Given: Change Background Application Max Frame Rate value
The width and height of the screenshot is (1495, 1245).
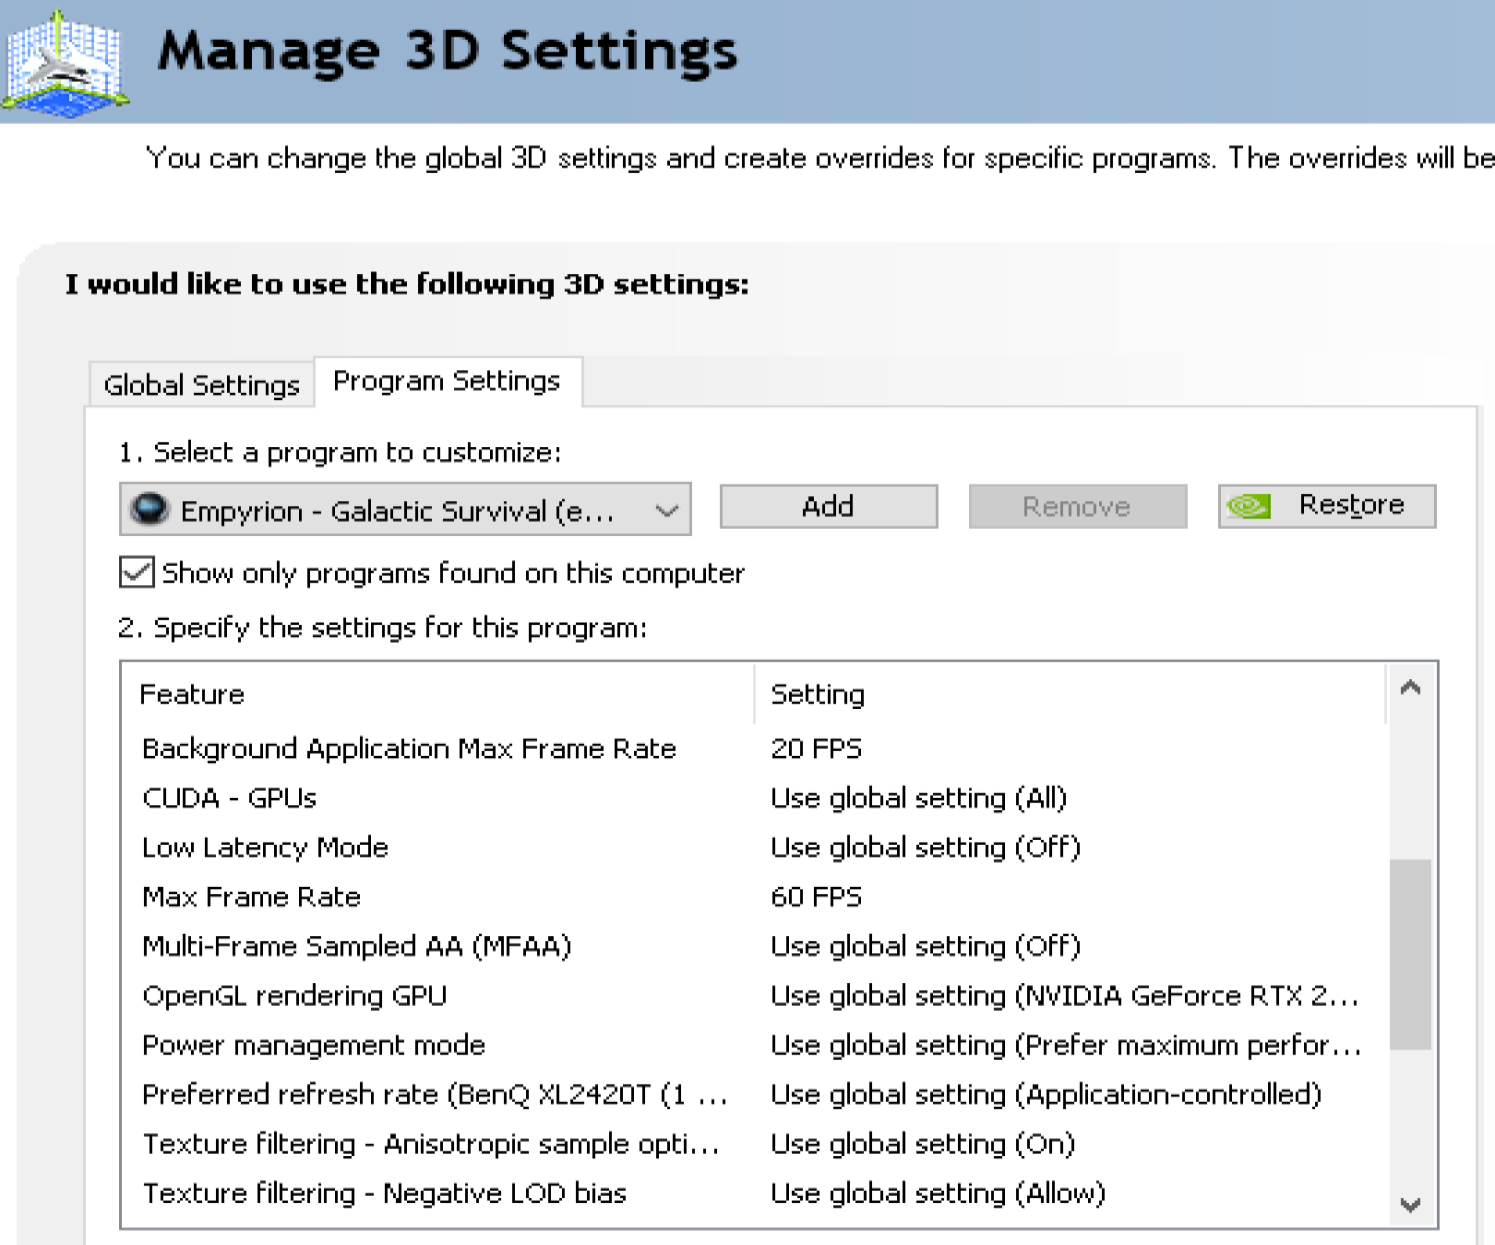Looking at the screenshot, I should (x=816, y=749).
